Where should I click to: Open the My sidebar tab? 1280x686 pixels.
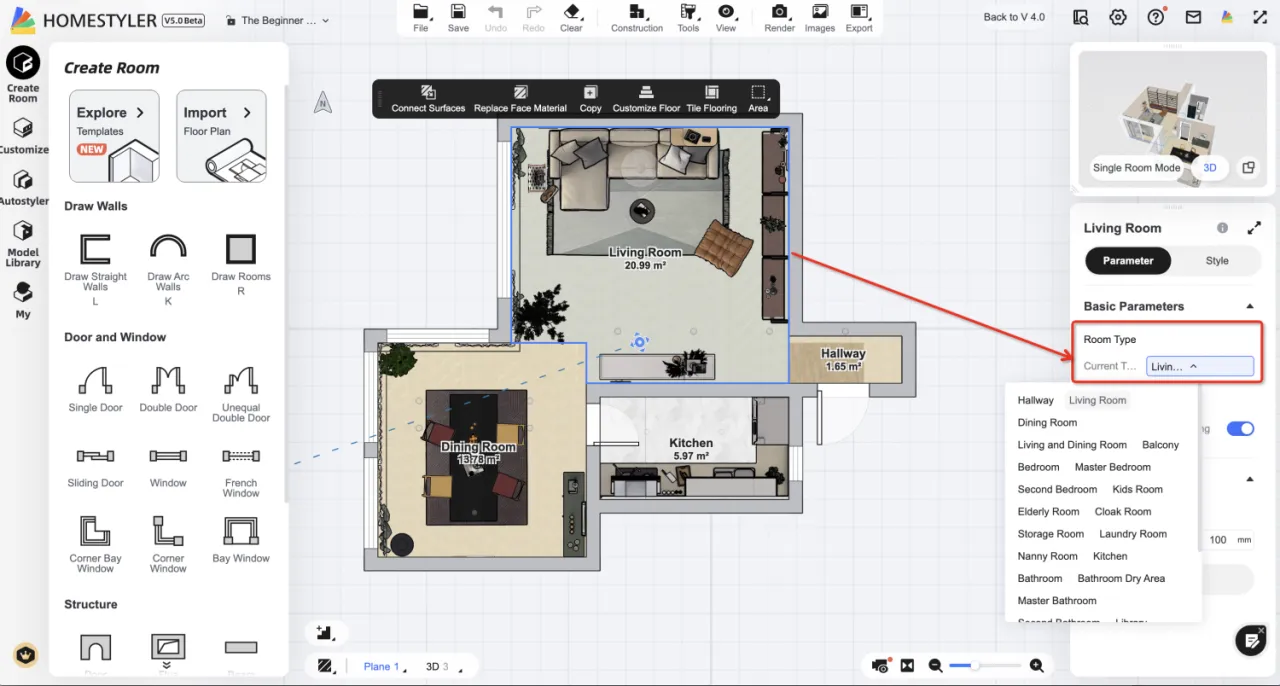coord(23,300)
